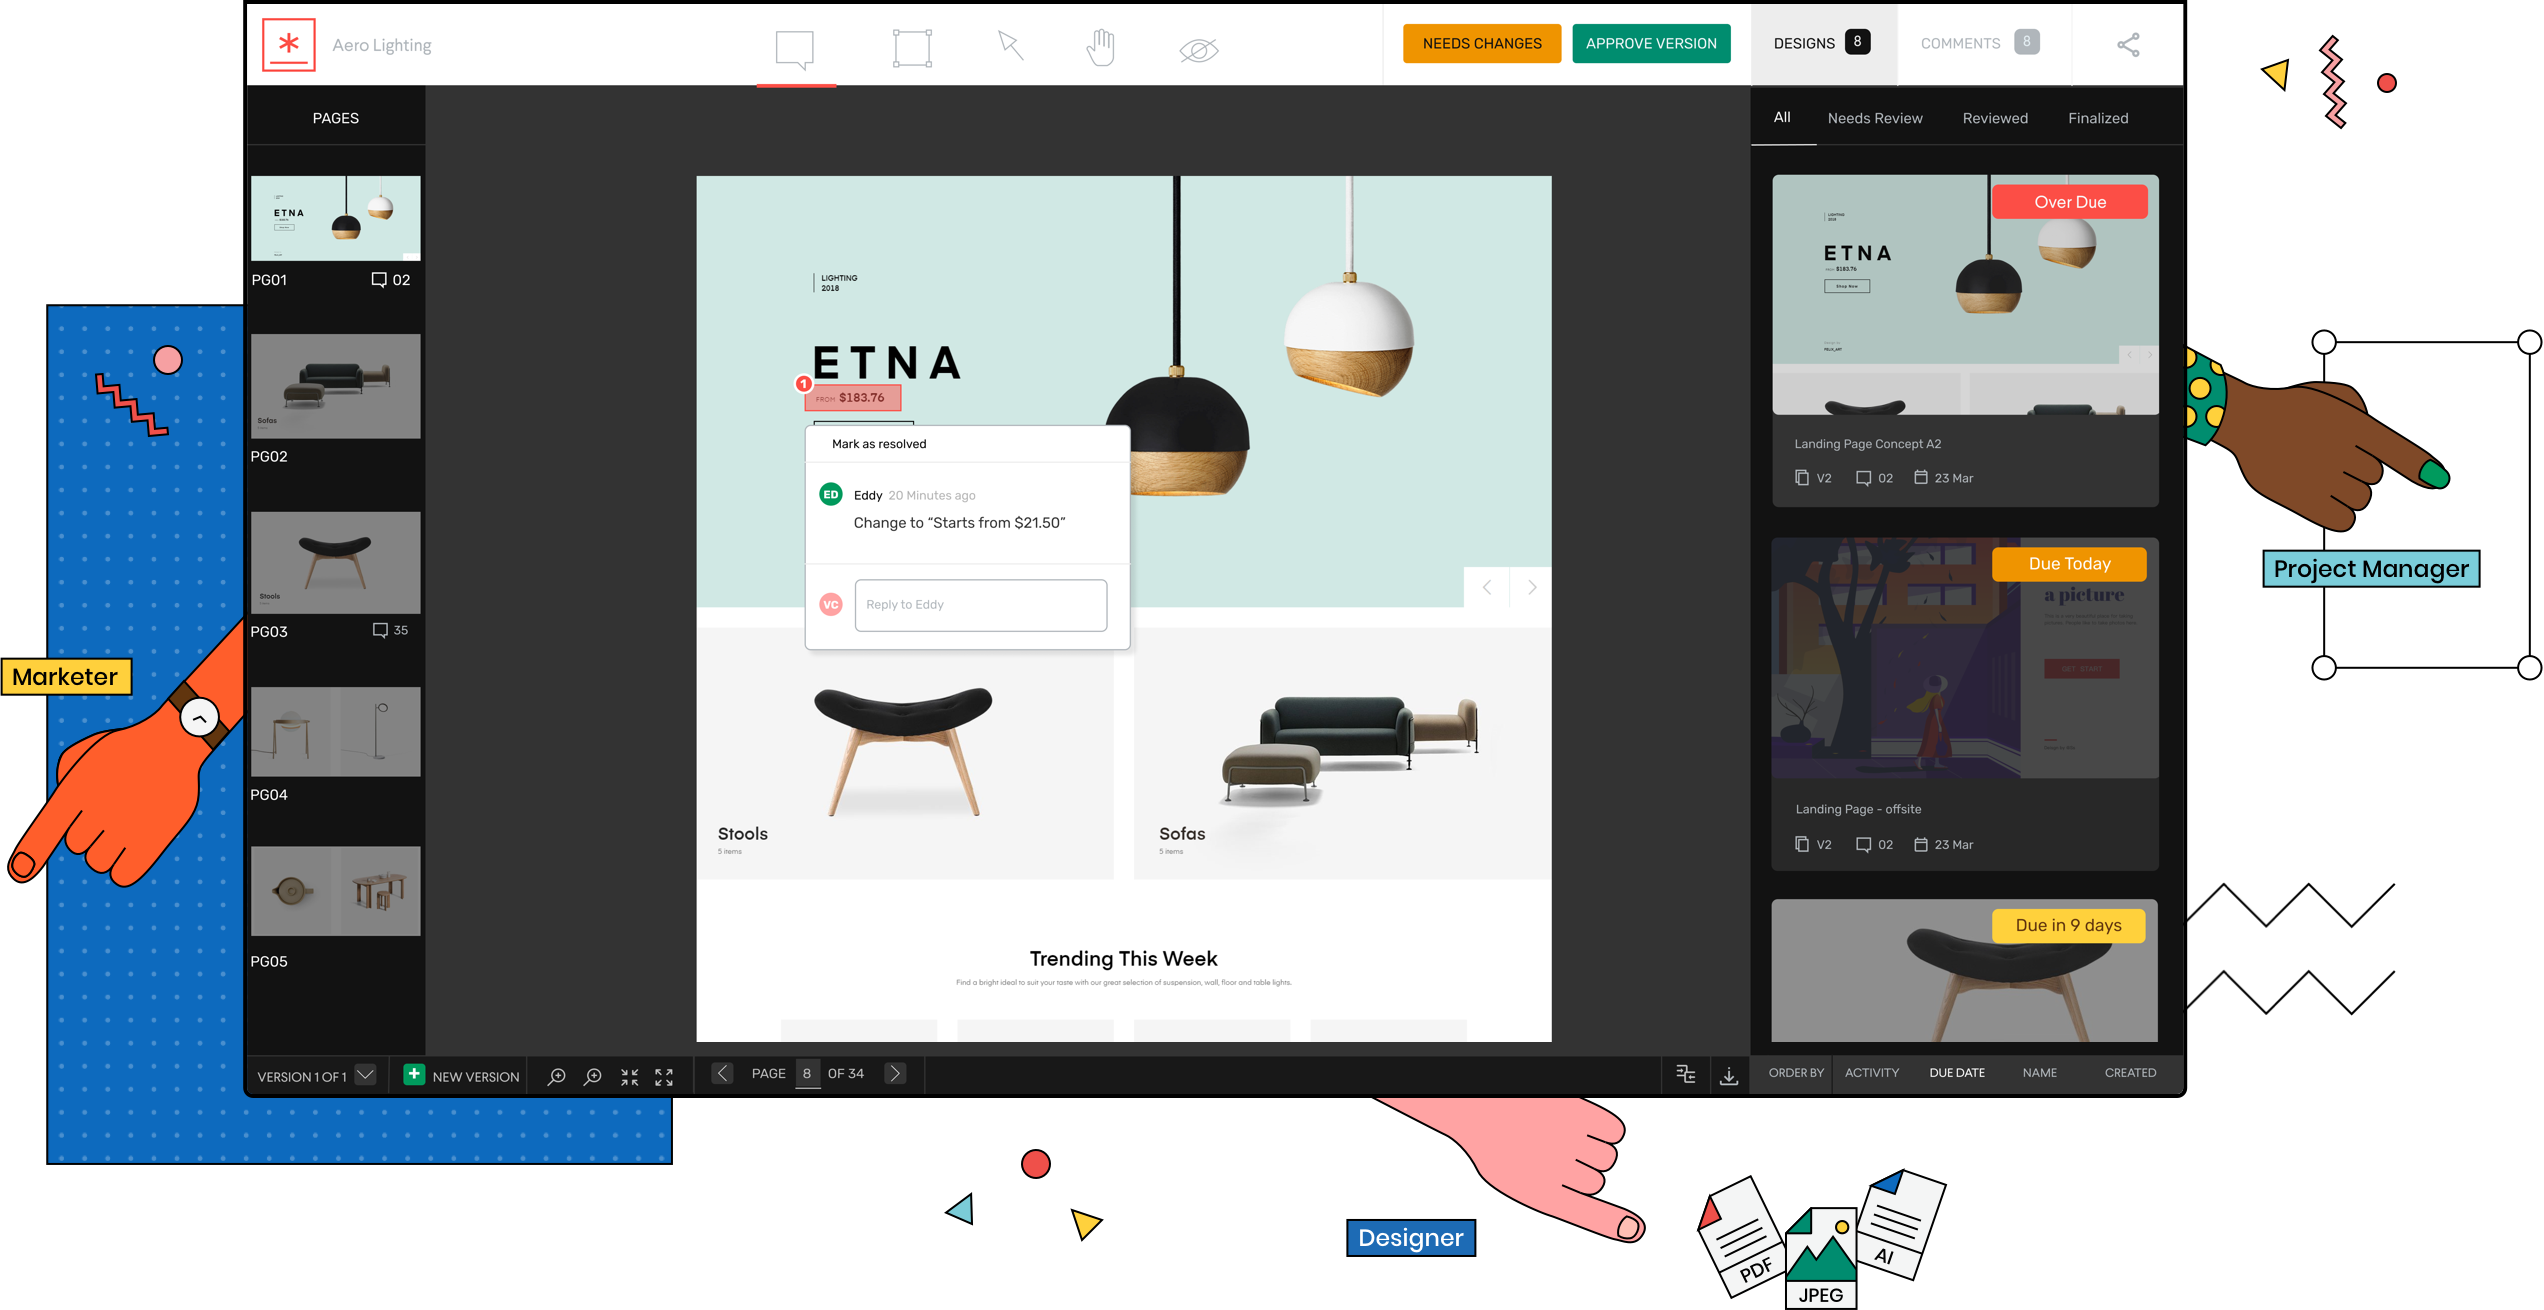The image size is (2544, 1310).
Task: Sort designs by NAME
Action: 2039,1072
